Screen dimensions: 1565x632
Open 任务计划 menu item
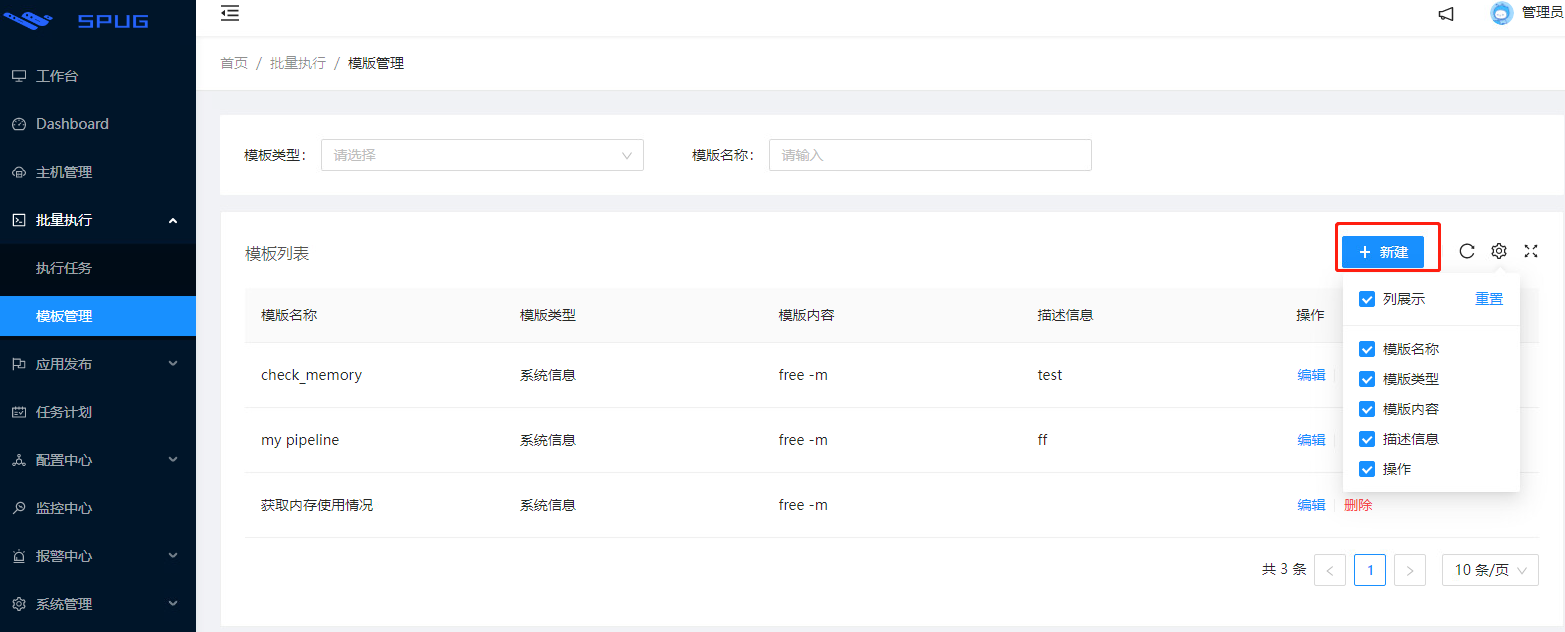point(98,412)
